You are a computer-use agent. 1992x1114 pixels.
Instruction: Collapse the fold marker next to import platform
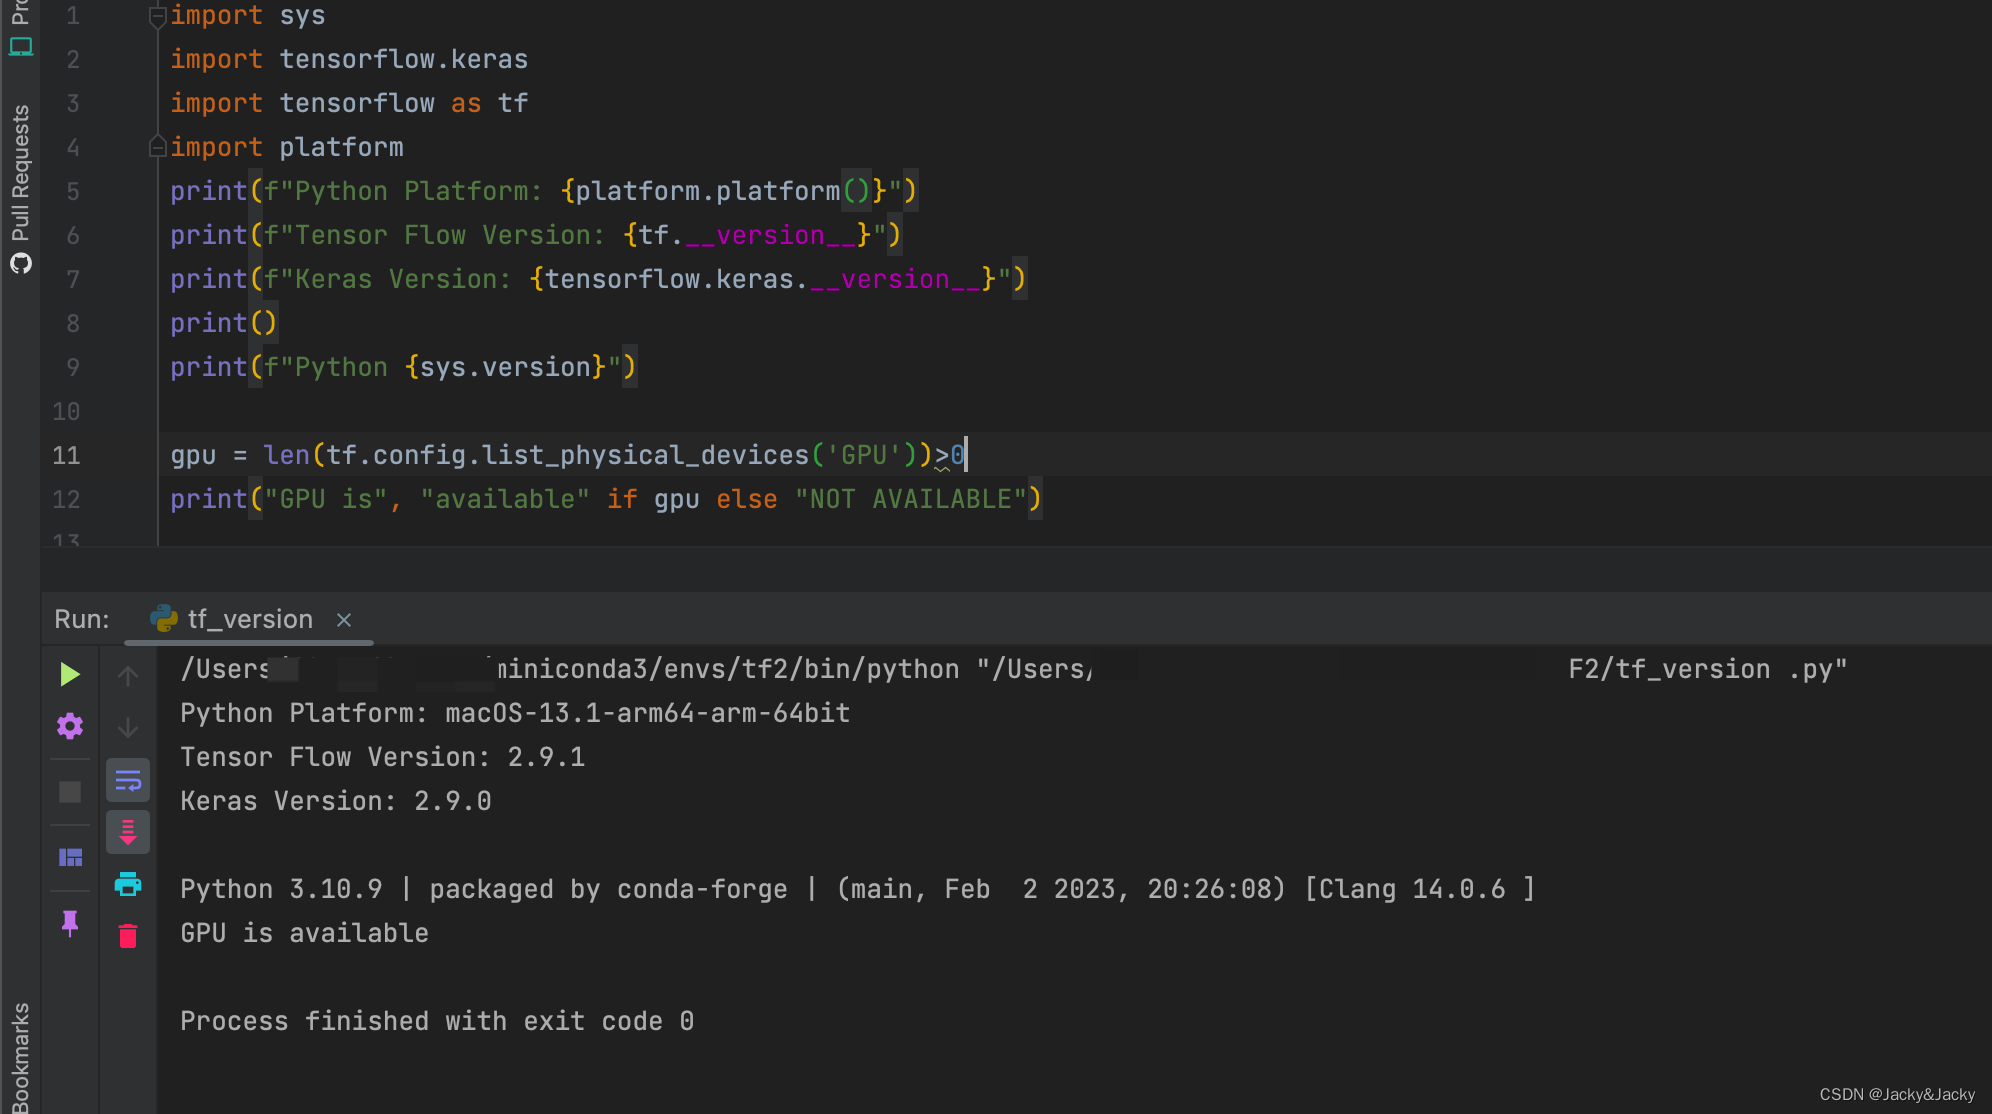coord(157,147)
